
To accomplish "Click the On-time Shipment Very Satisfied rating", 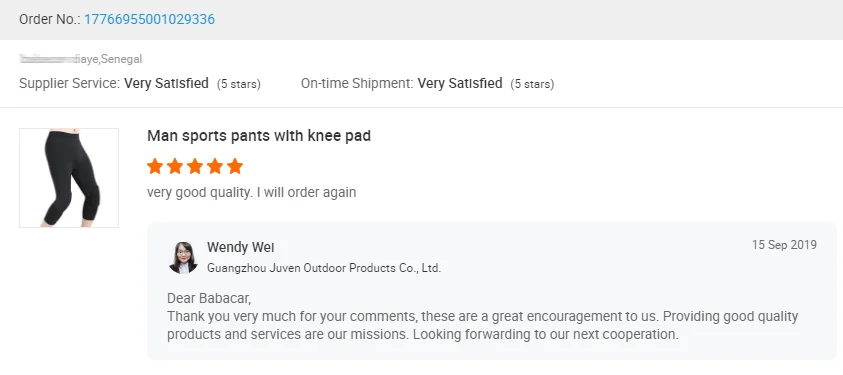I will 460,83.
